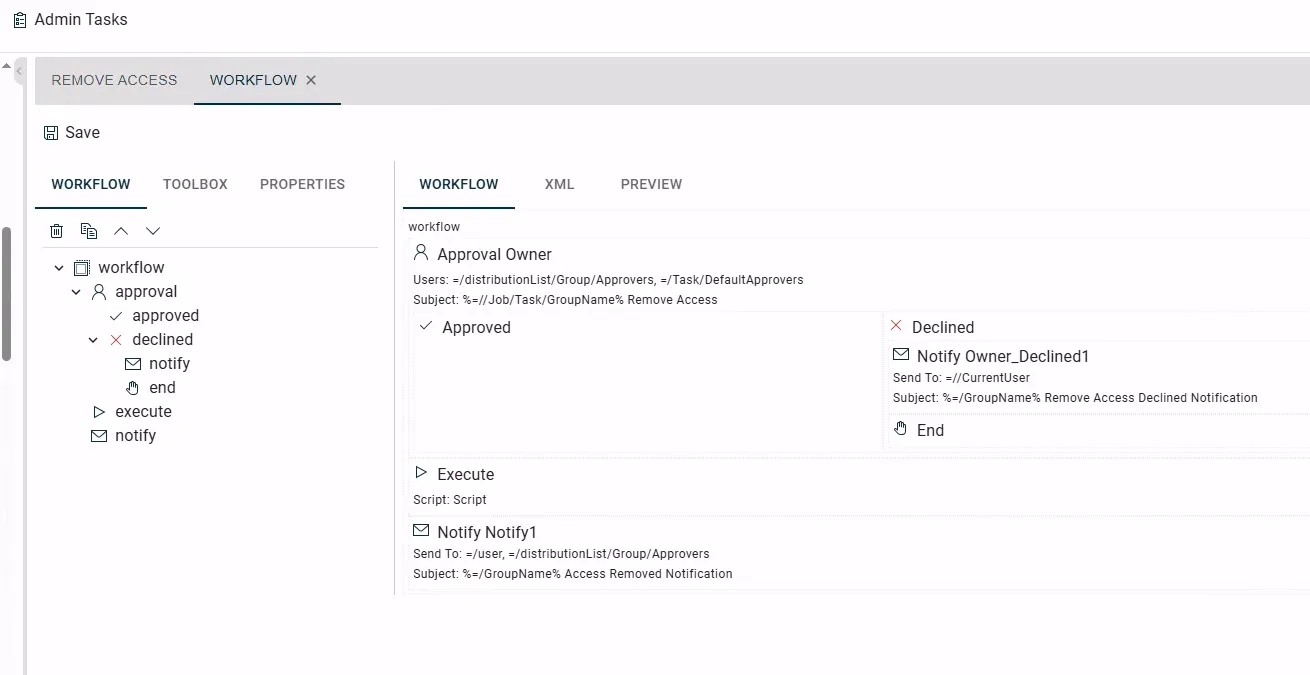This screenshot has height=675, width=1310.
Task: Click the left sidebar collapse arrow
Action: point(19,72)
